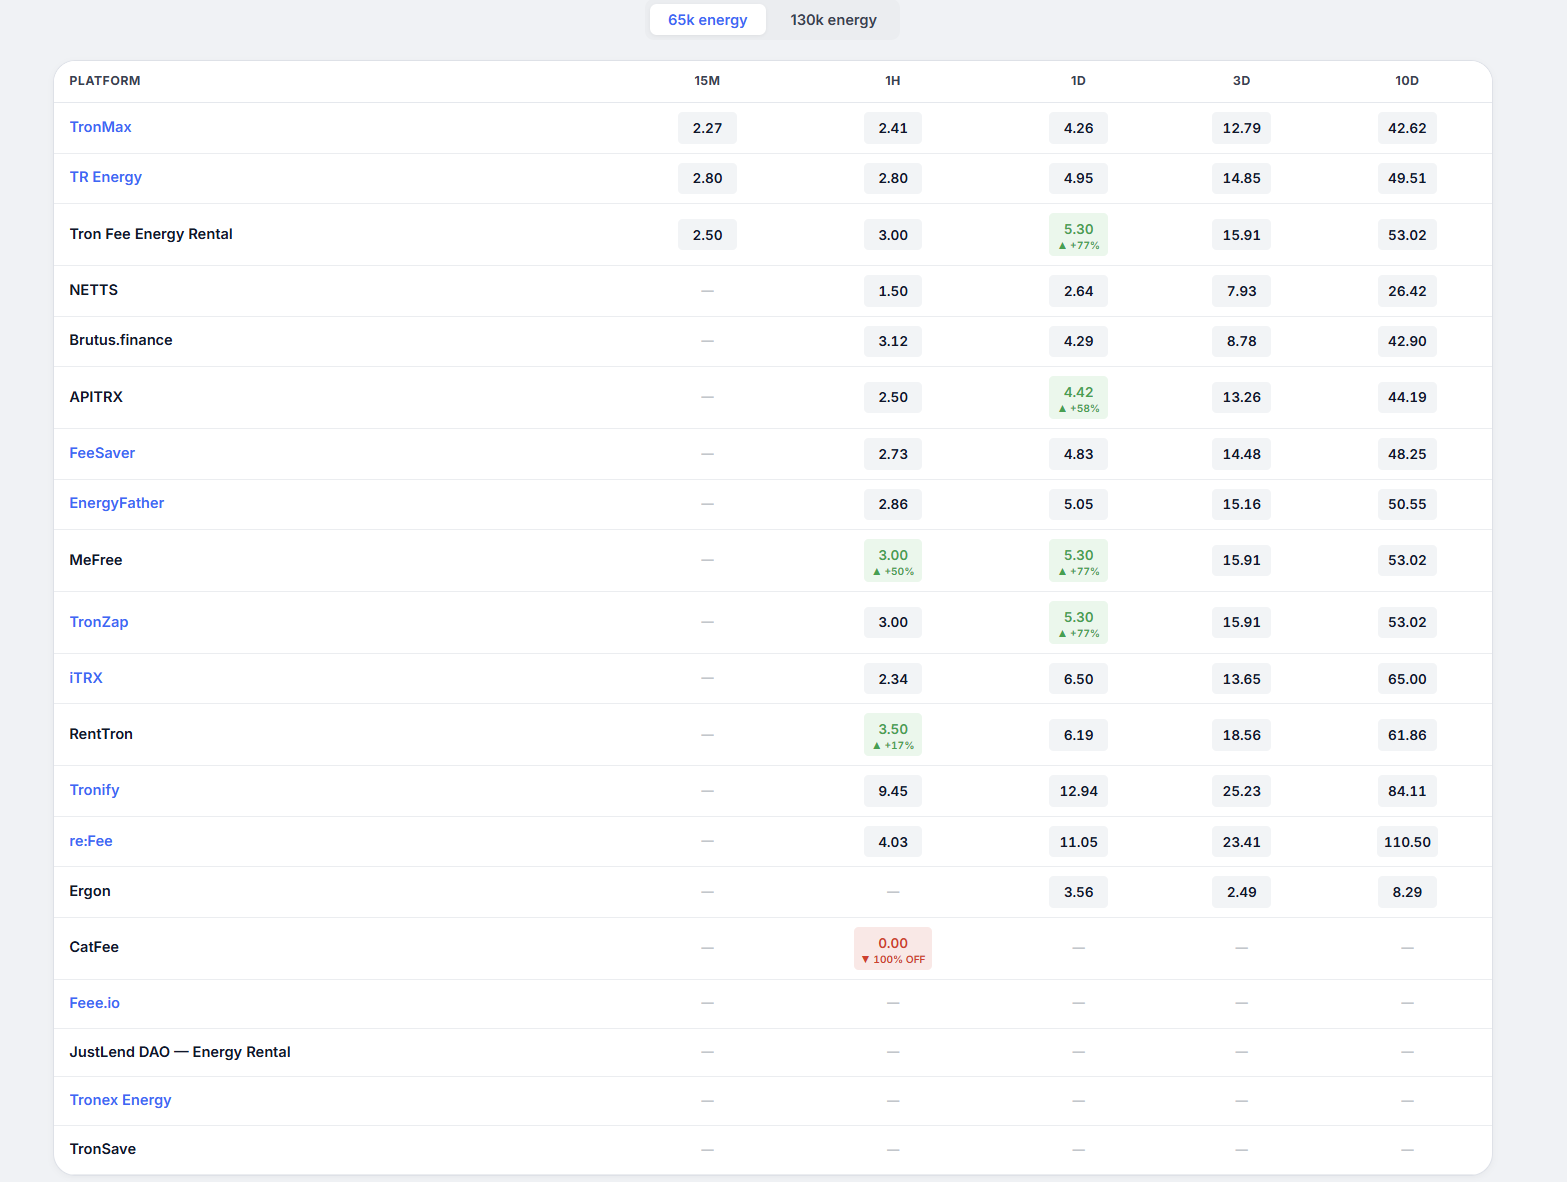Image resolution: width=1567 pixels, height=1182 pixels.
Task: Select iTRX 10D price 65.00
Action: tap(1407, 679)
